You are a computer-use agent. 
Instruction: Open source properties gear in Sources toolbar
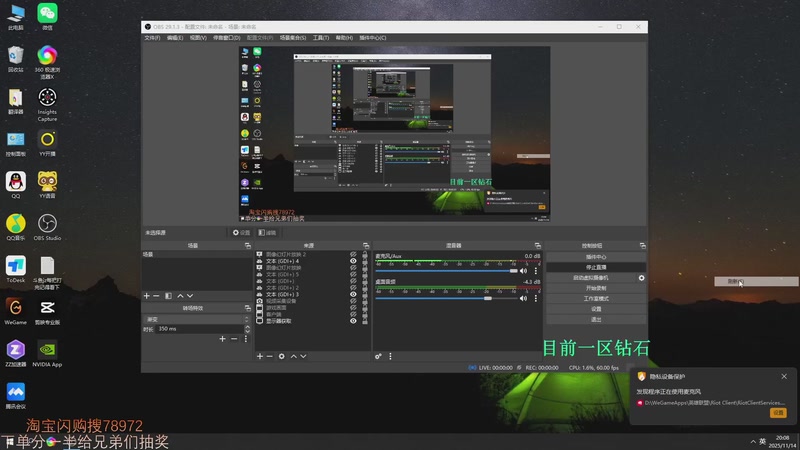pyautogui.click(x=282, y=356)
